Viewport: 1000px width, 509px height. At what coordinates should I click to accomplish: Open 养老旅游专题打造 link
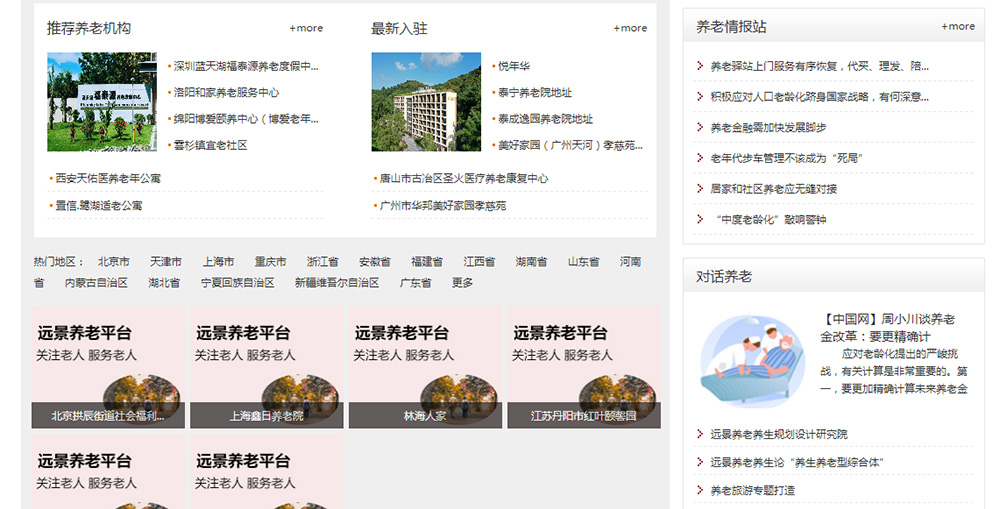[753, 490]
